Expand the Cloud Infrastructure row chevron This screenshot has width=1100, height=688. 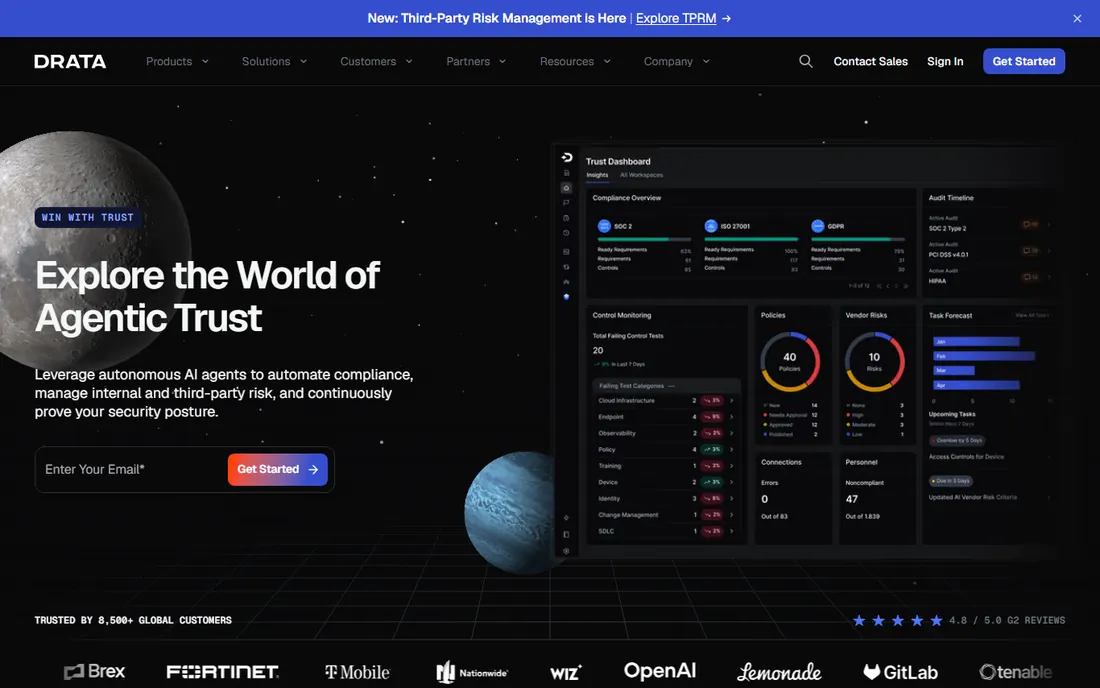731,400
